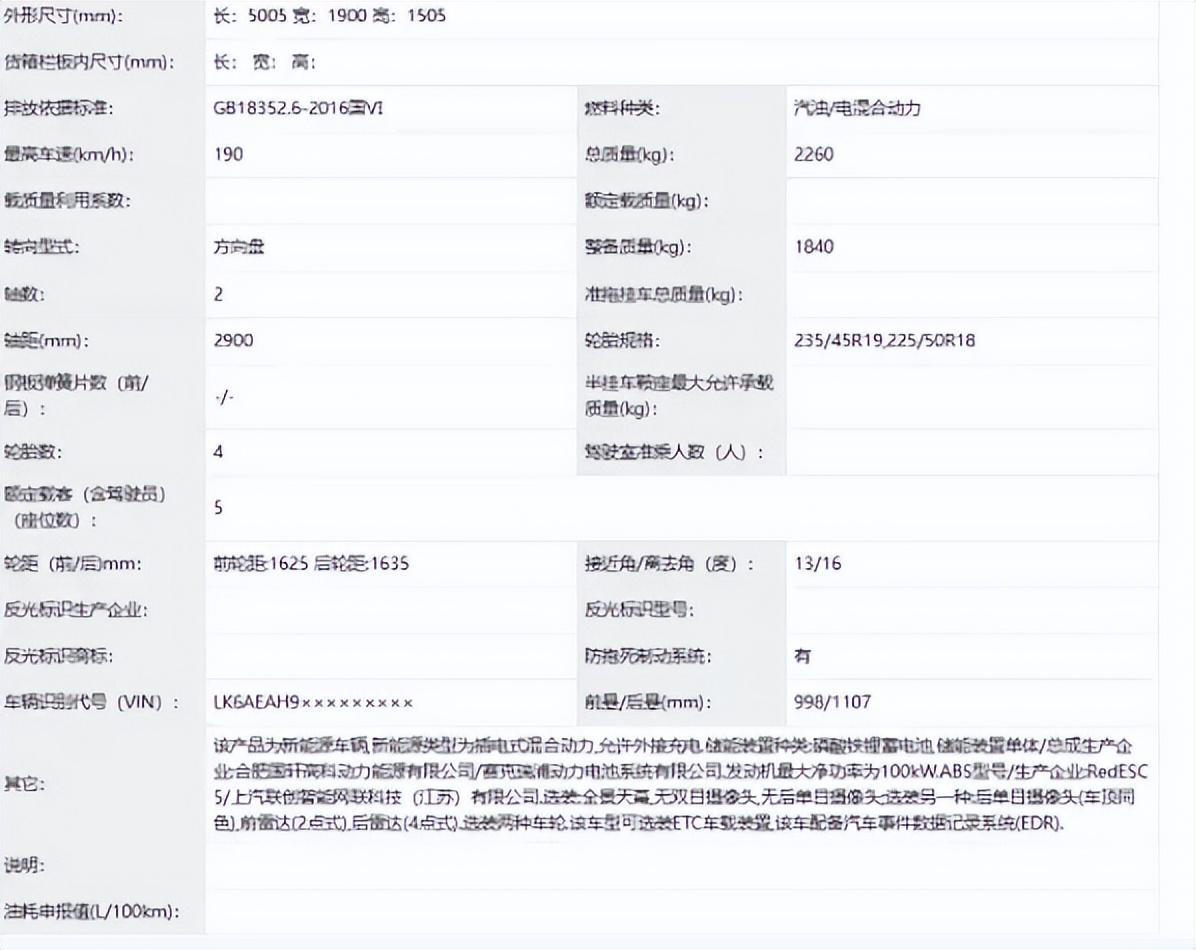Click the max speed value 190
1196x950 pixels.
click(228, 154)
